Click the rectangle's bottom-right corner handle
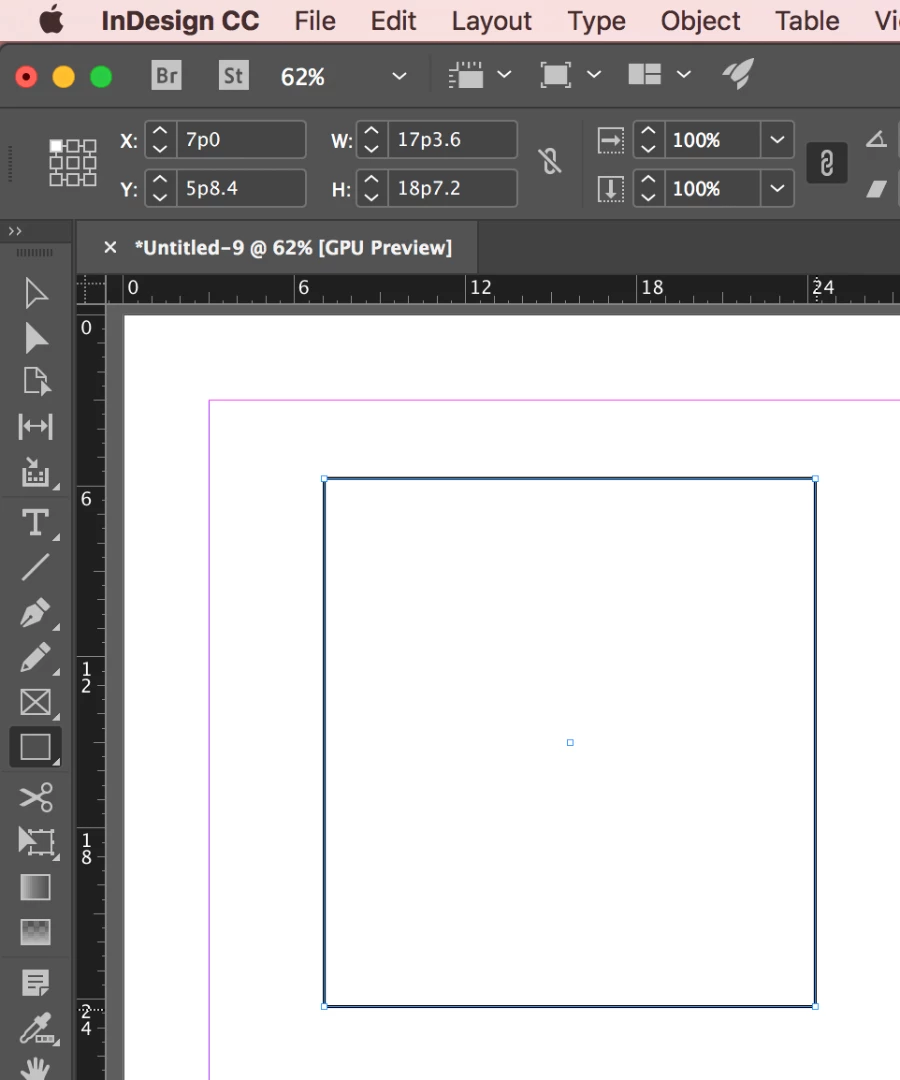The width and height of the screenshot is (900, 1080). tap(815, 1006)
